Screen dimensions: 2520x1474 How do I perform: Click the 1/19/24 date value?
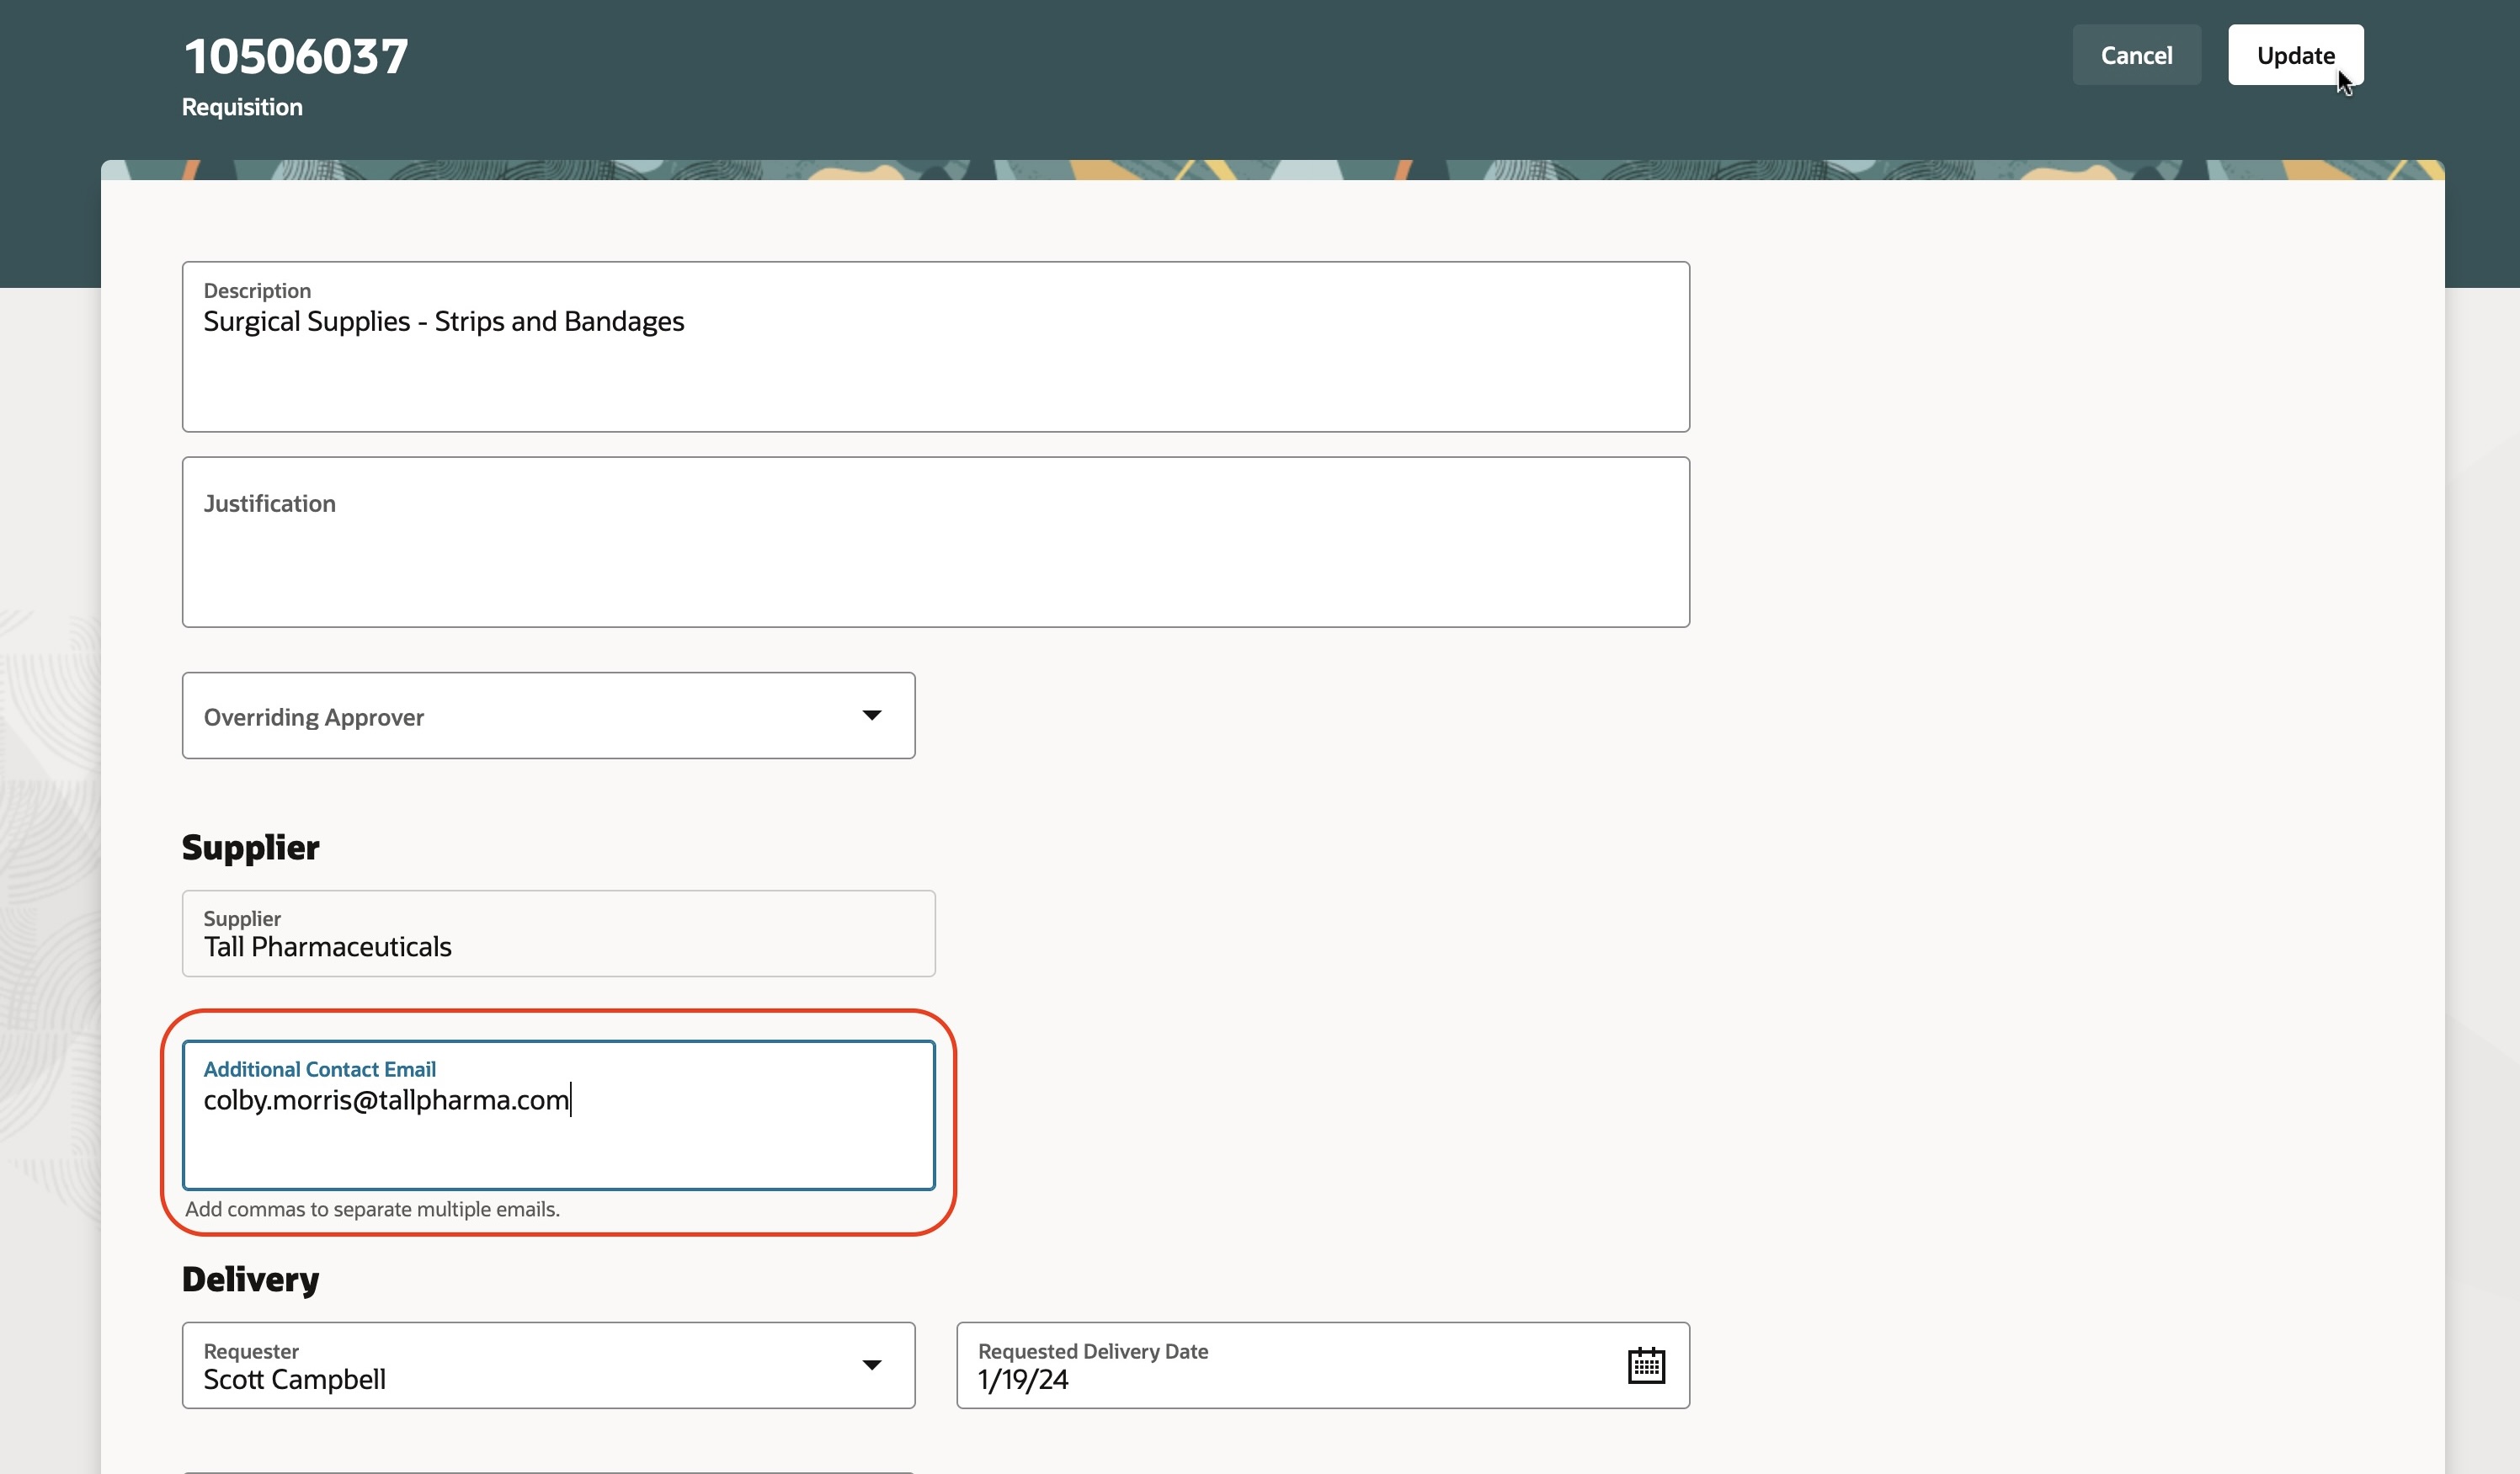1023,1380
